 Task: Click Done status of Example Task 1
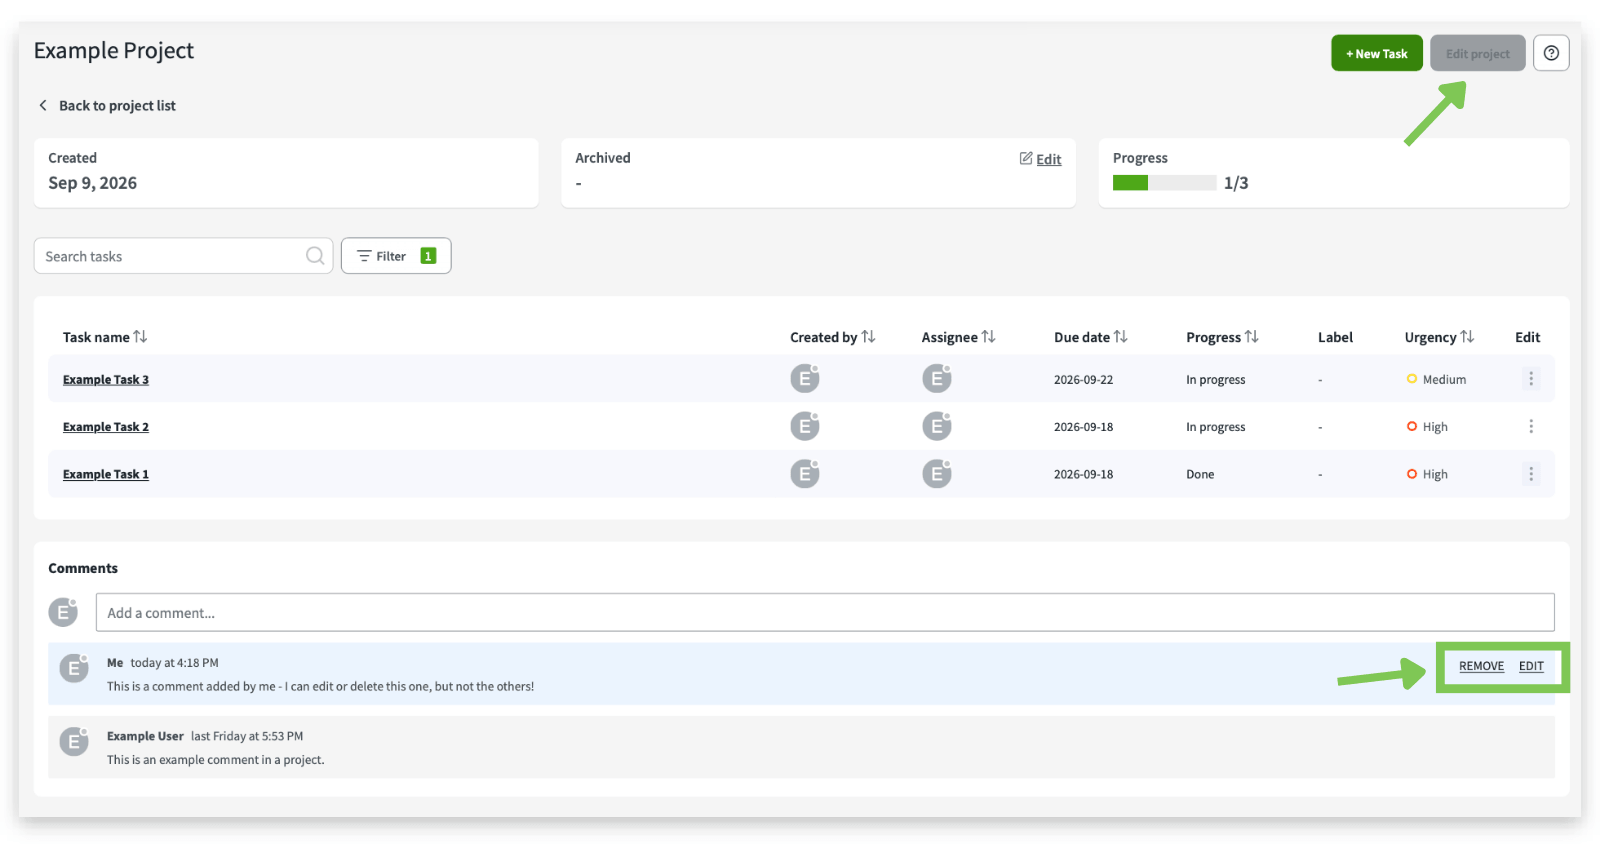tap(1200, 474)
